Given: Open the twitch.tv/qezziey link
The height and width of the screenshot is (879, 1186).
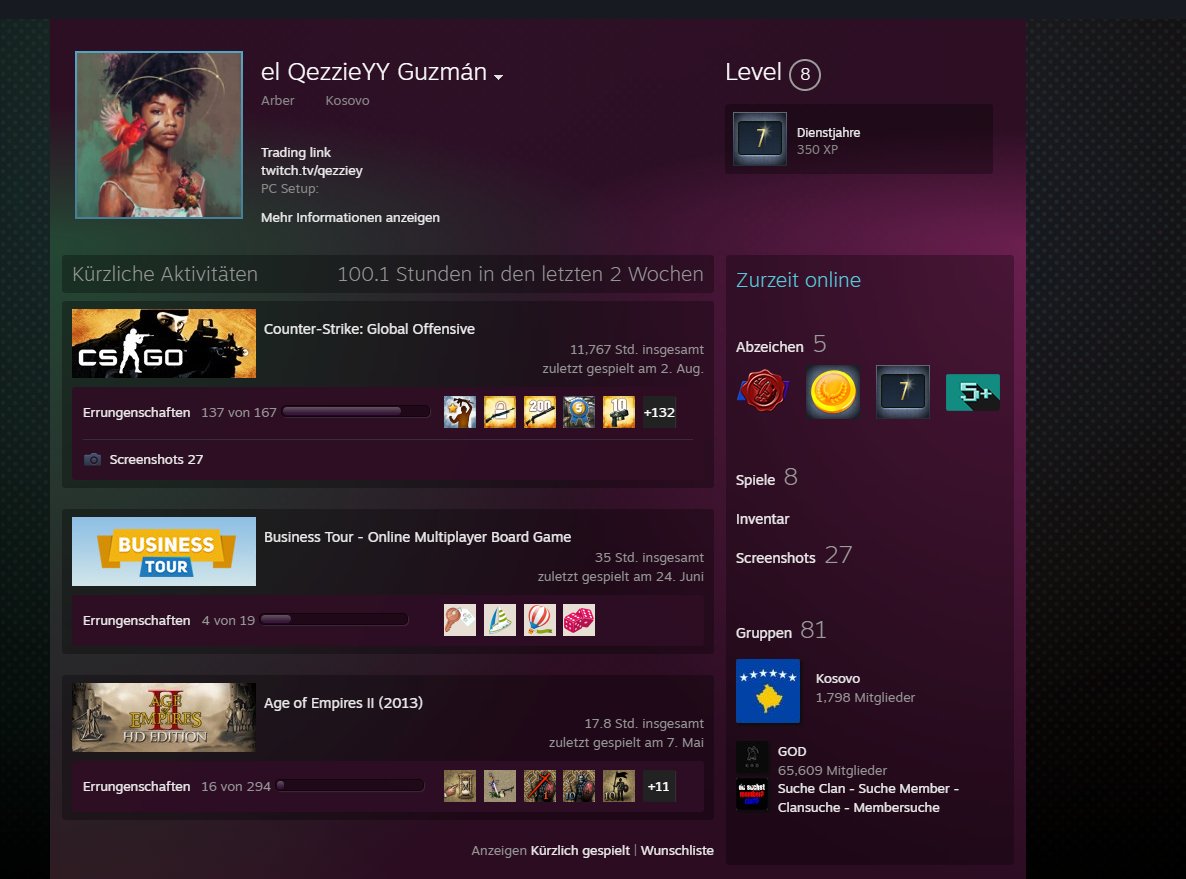Looking at the screenshot, I should pos(312,170).
